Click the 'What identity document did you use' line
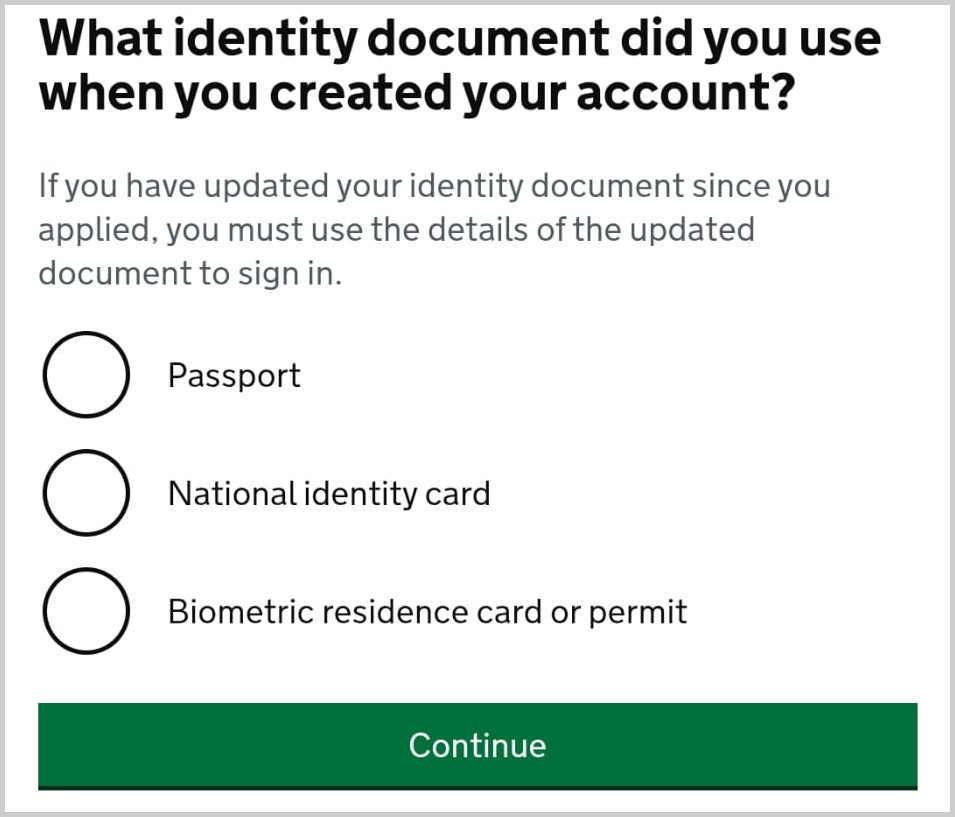The height and width of the screenshot is (817, 955). coord(459,39)
